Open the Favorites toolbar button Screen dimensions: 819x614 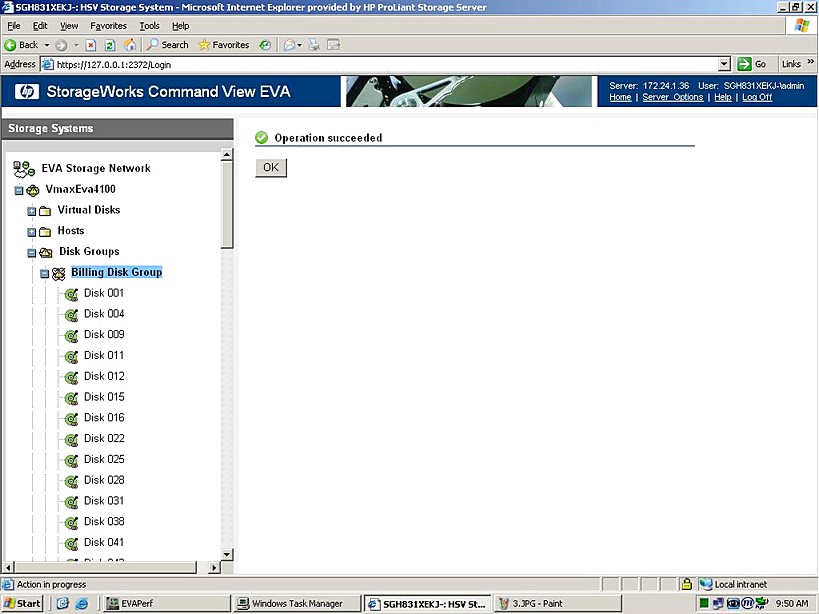pyautogui.click(x=224, y=45)
